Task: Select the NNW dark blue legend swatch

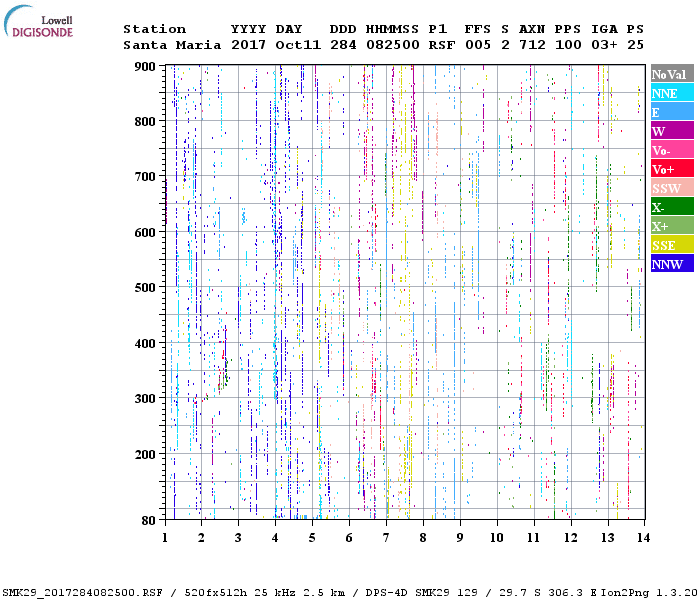Action: (672, 264)
